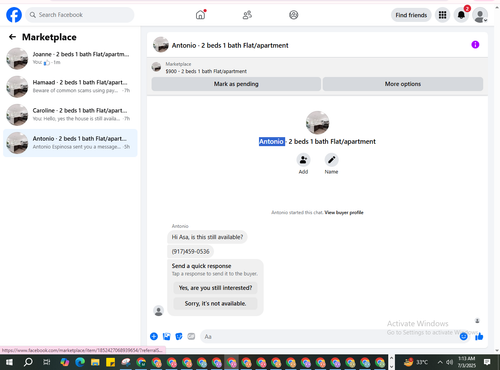Open the Groups icon in top navigation
500x370 pixels.
(294, 15)
